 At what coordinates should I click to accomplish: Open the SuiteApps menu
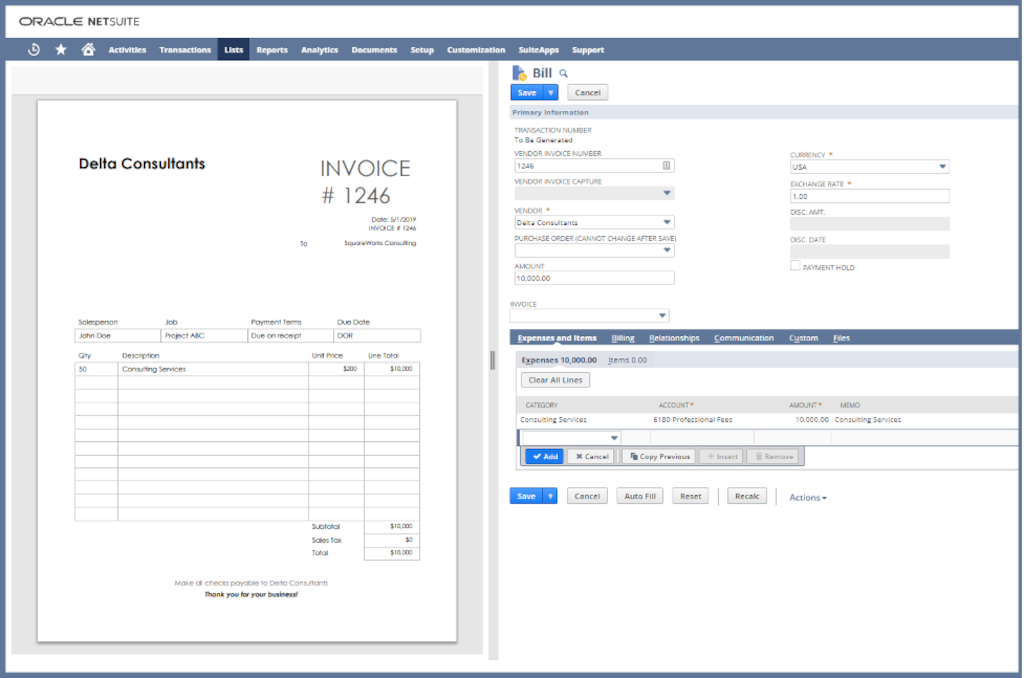[x=539, y=50]
